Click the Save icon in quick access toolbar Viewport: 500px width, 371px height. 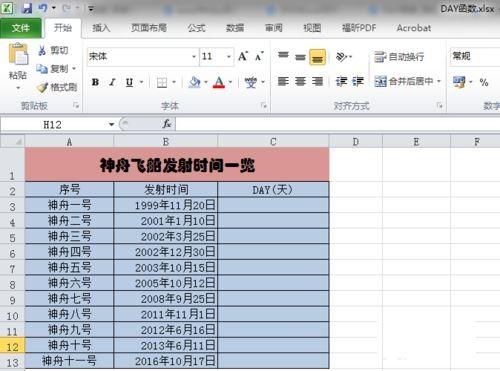click(27, 8)
